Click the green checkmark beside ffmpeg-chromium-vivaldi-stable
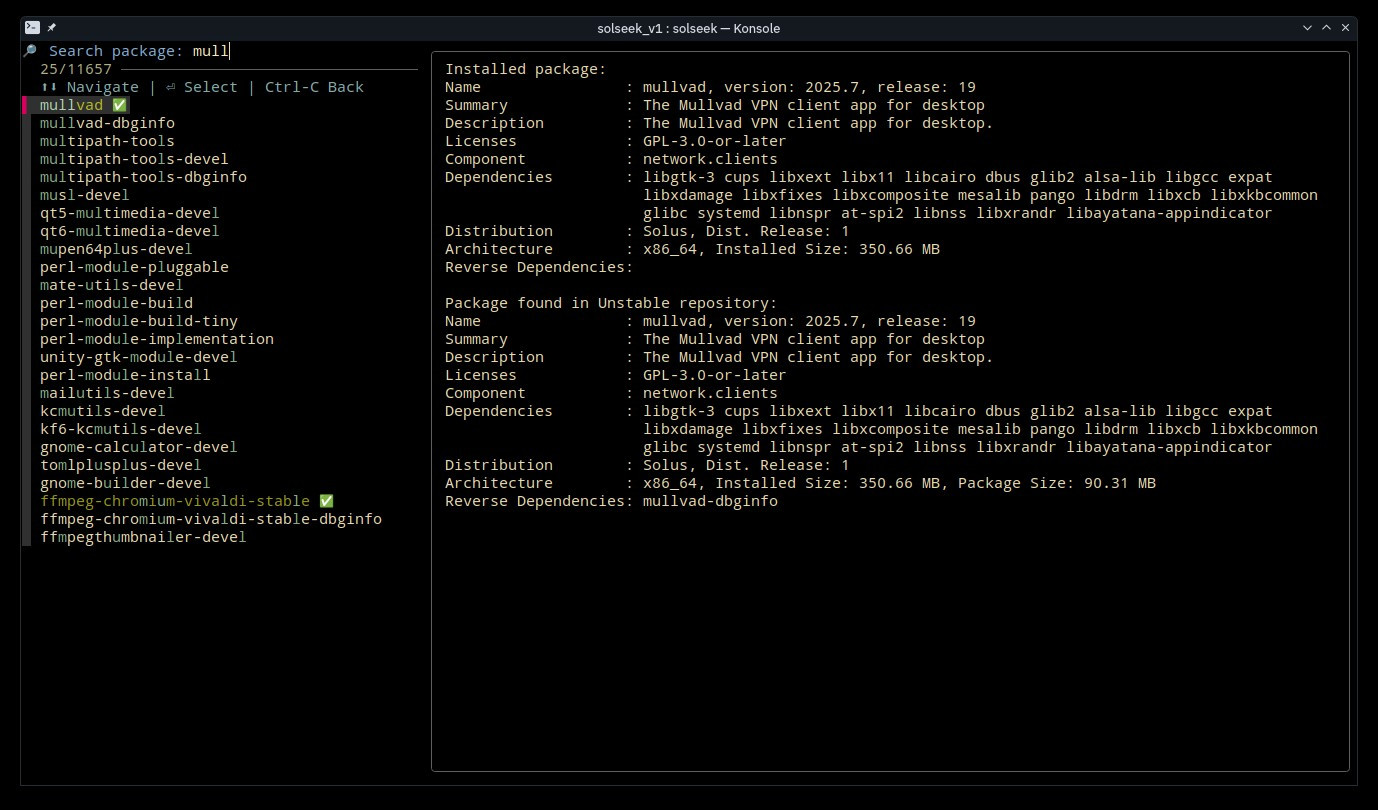Image resolution: width=1378 pixels, height=810 pixels. point(326,501)
